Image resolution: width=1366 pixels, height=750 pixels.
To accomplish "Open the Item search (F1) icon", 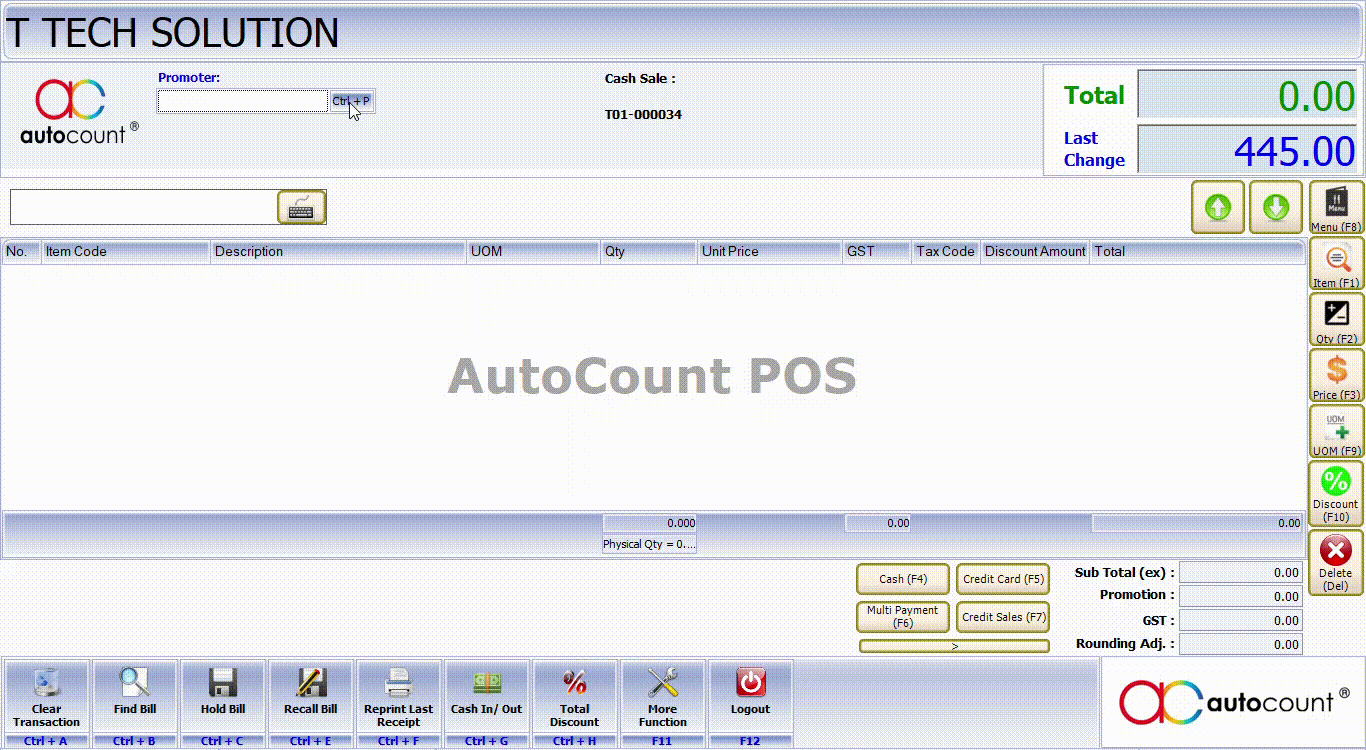I will point(1336,264).
